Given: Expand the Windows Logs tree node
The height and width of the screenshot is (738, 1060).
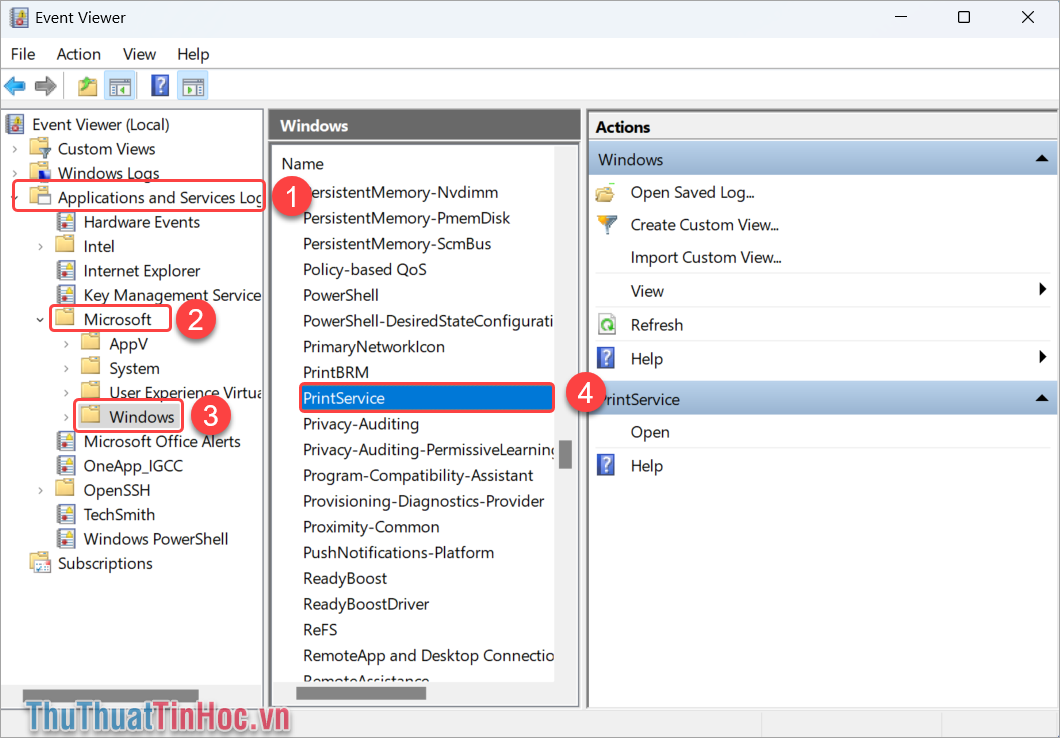Looking at the screenshot, I should (x=15, y=174).
